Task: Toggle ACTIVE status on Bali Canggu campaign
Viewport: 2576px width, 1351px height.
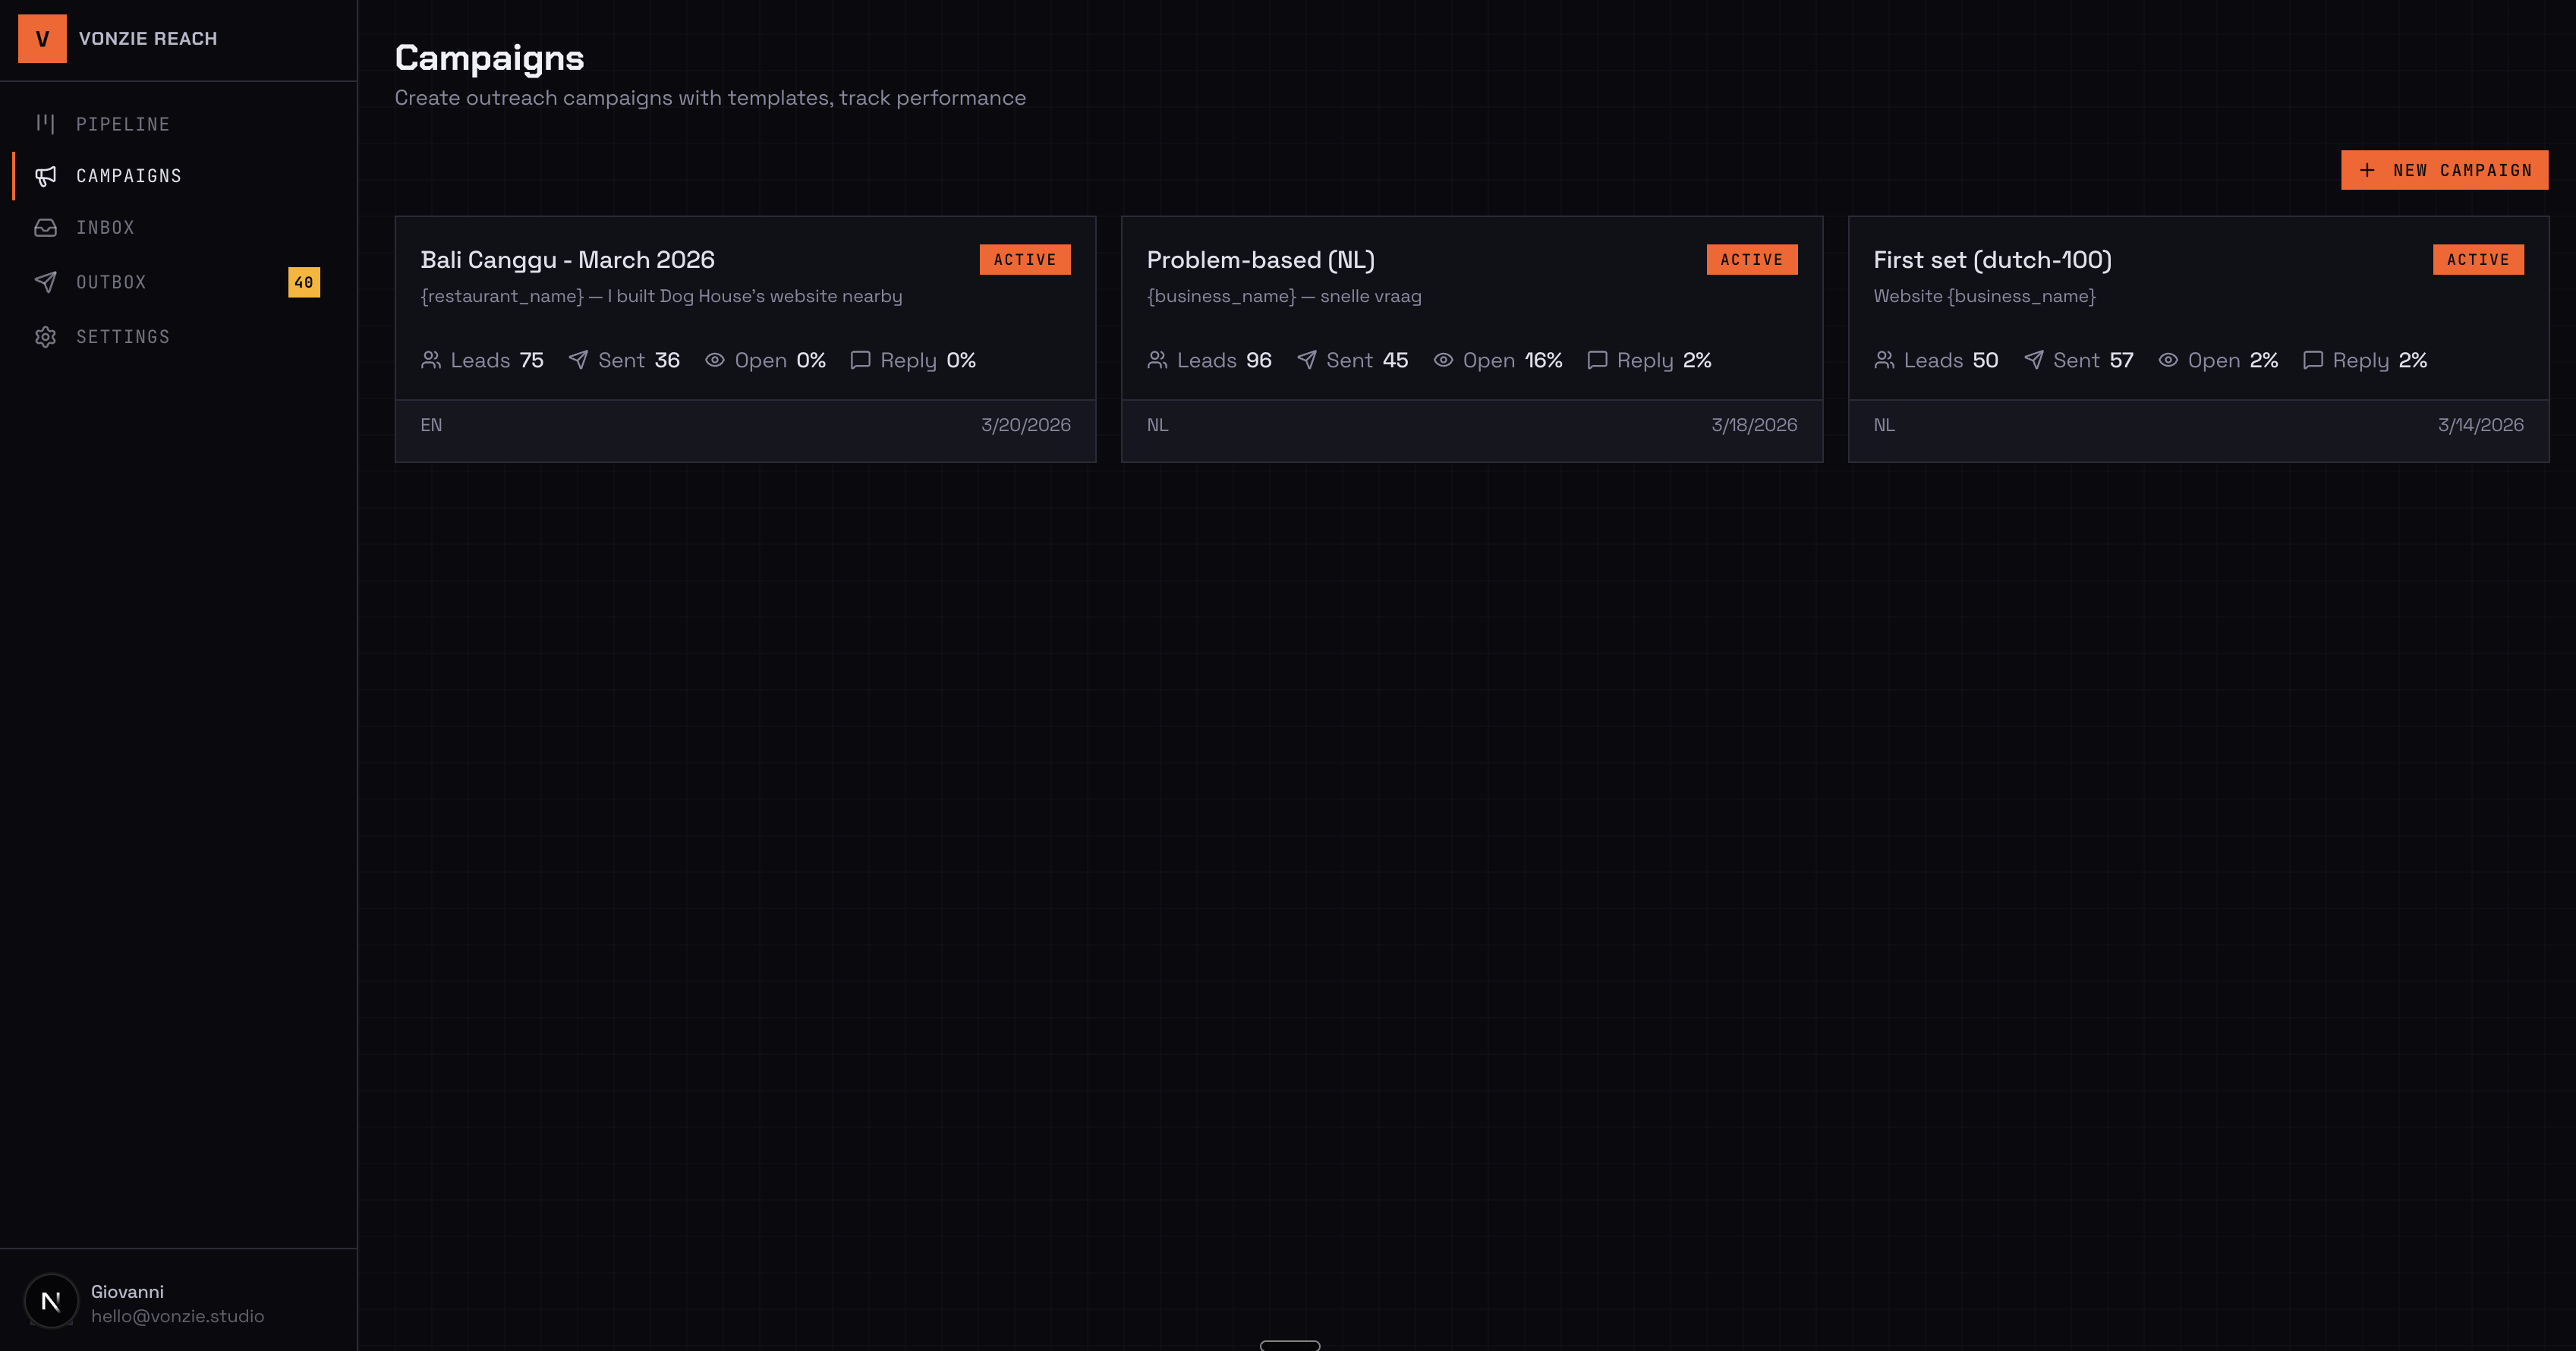Action: (1024, 259)
